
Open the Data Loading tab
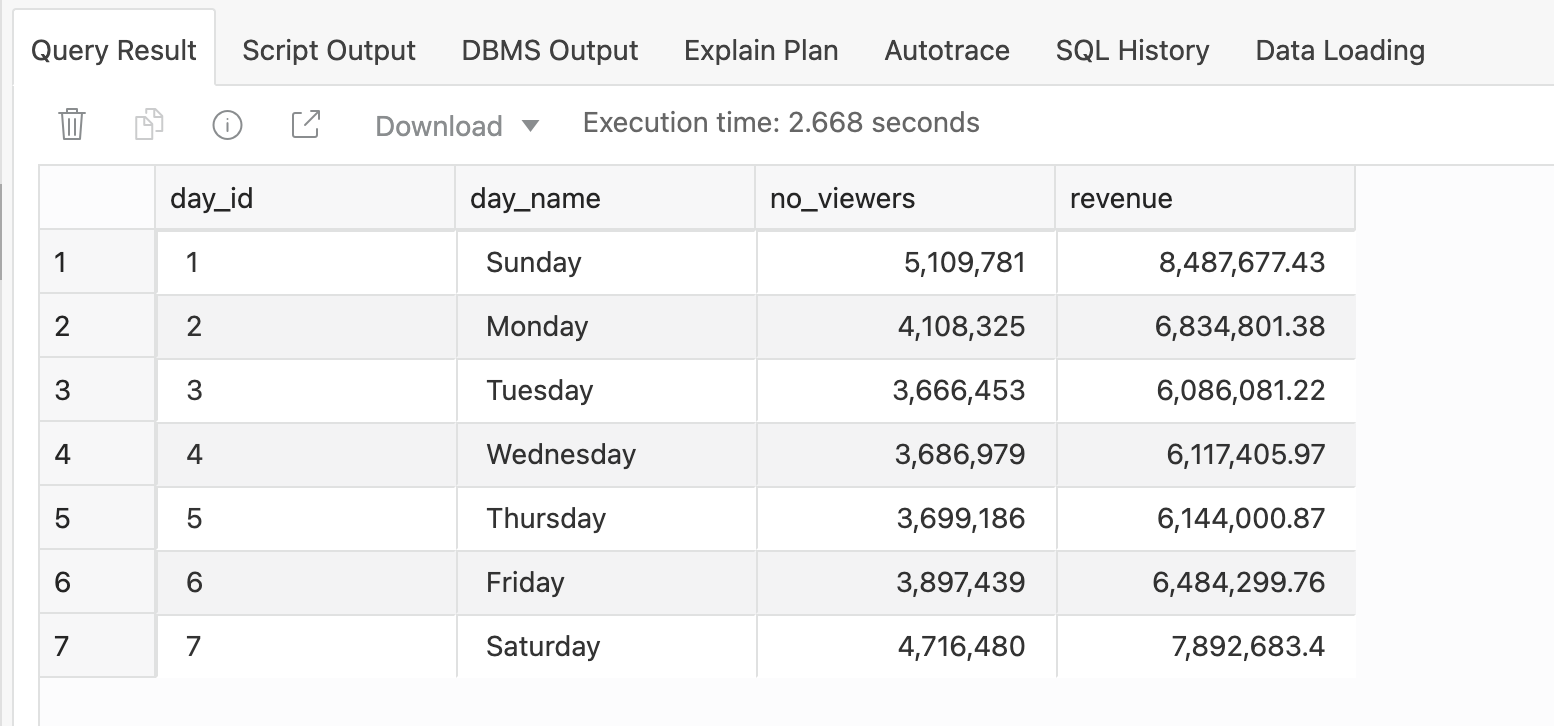(x=1339, y=51)
